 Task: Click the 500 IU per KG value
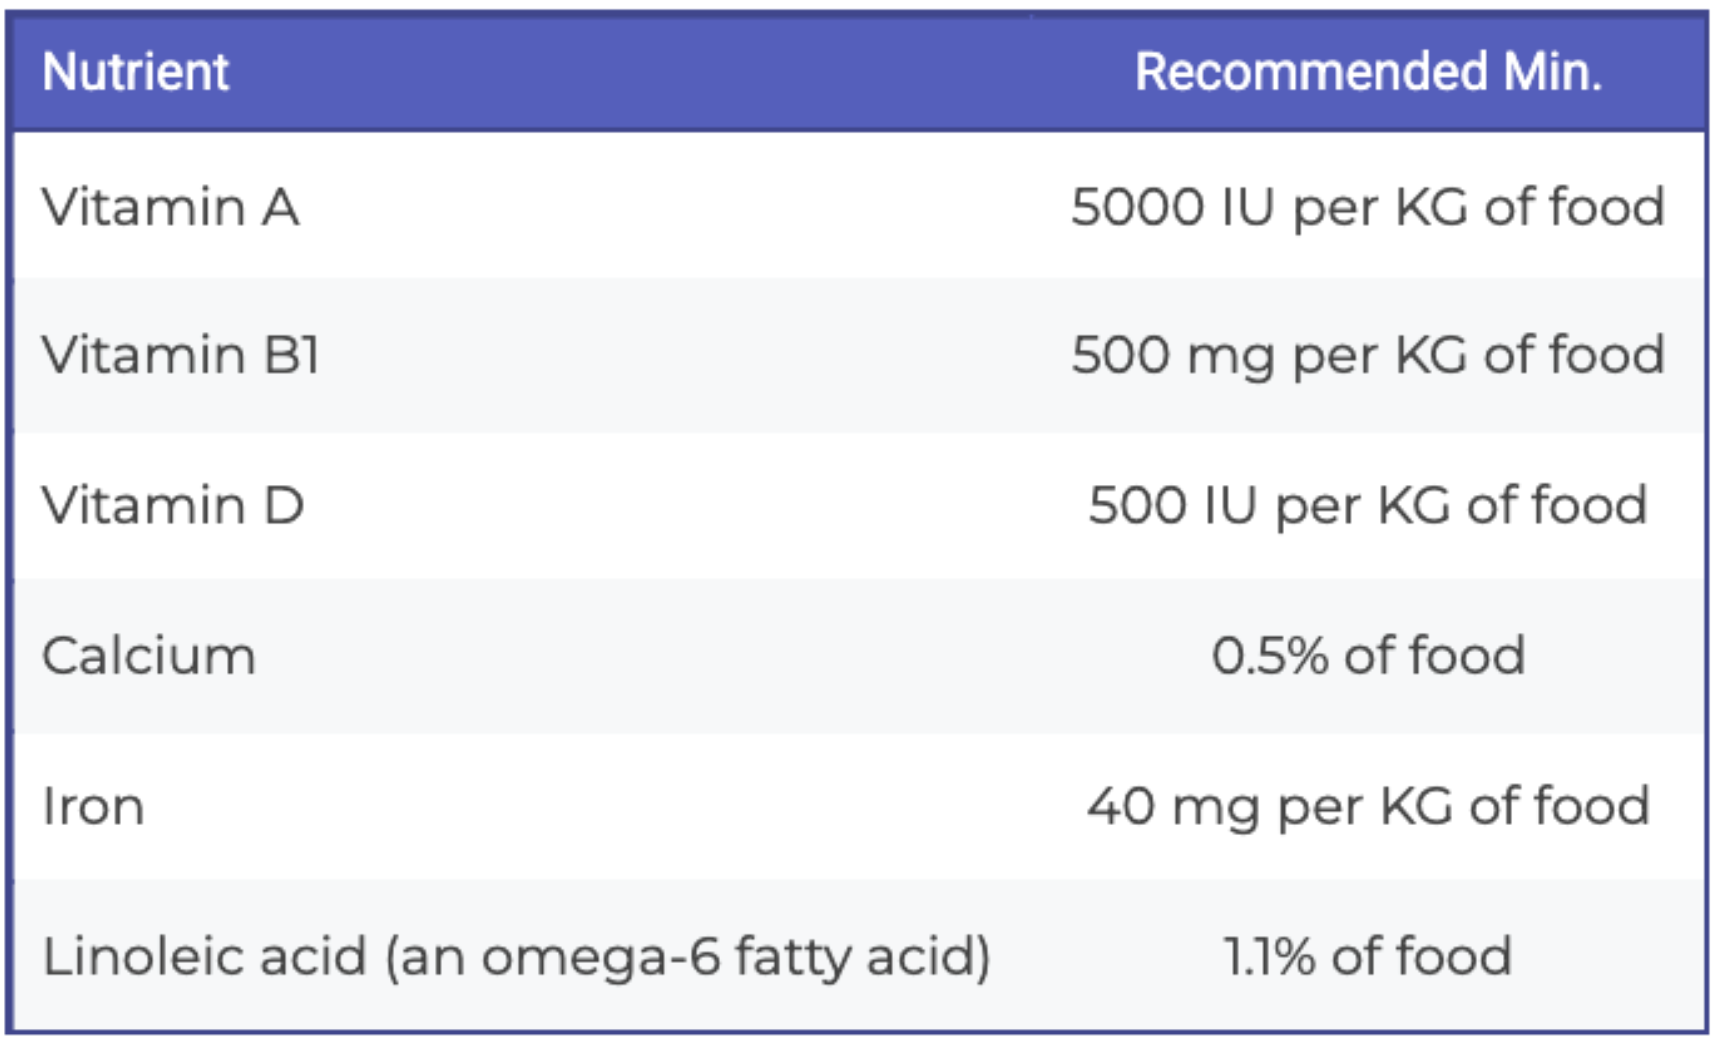pos(1367,506)
